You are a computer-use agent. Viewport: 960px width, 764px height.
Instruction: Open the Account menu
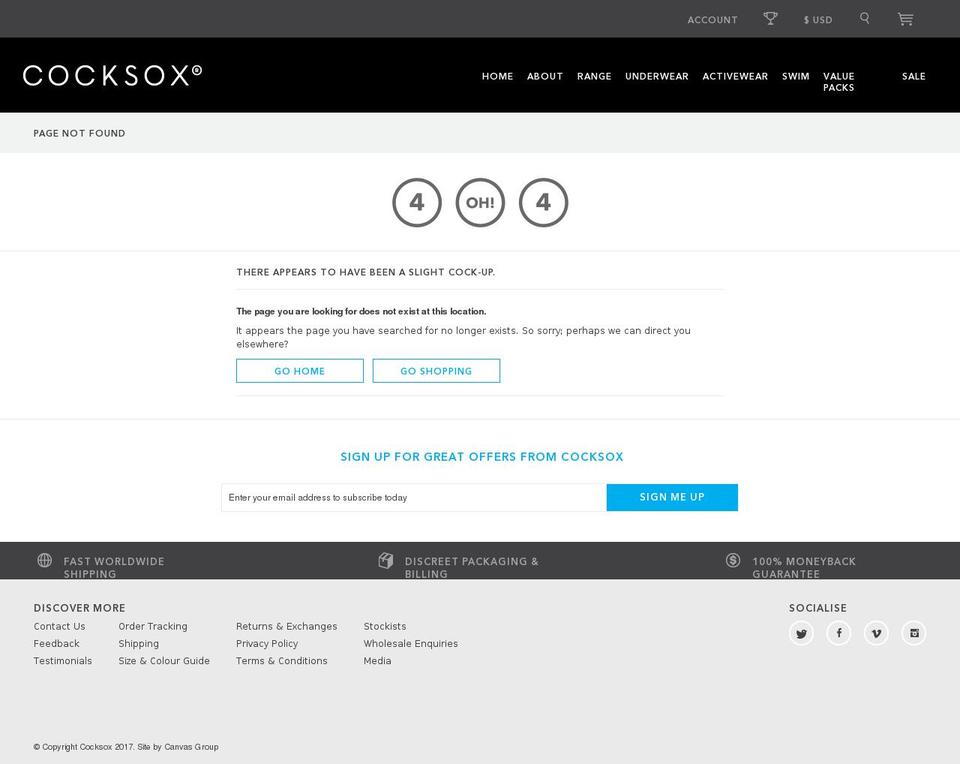[x=712, y=20]
